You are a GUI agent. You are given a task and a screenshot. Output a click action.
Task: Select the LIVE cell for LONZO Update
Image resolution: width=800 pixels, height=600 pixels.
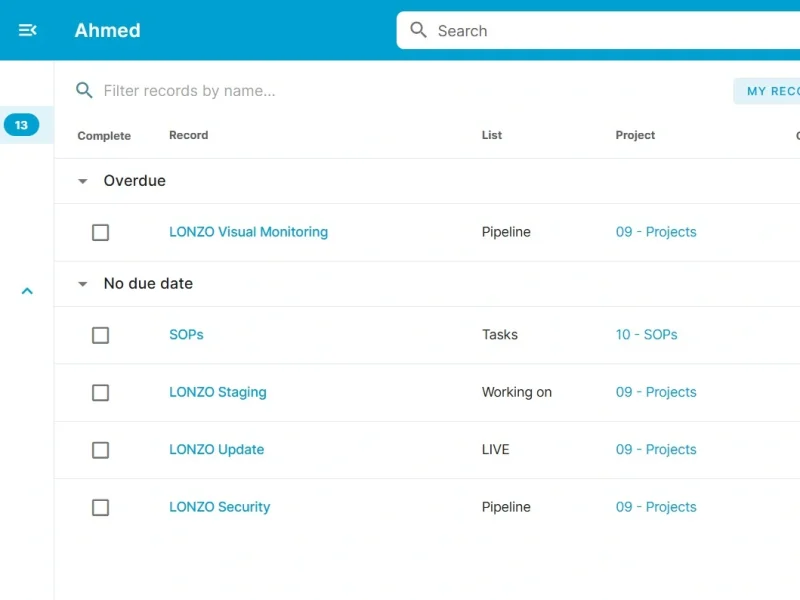pos(495,449)
